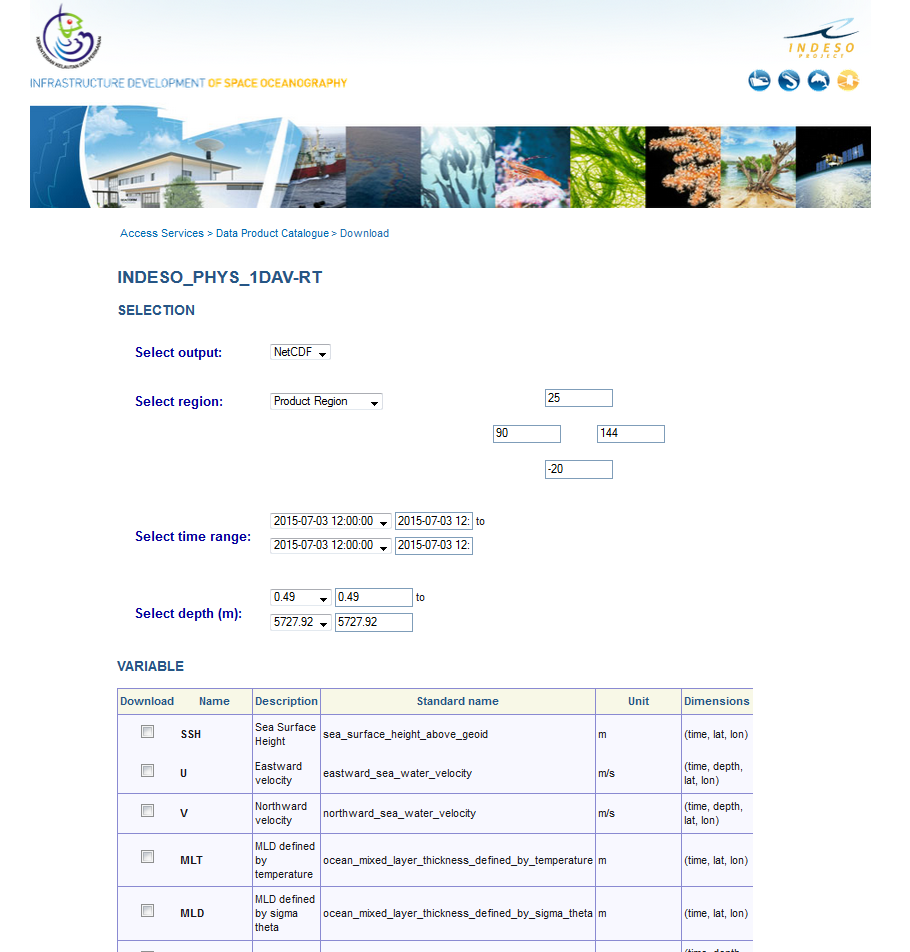This screenshot has height=952, width=910.
Task: Open the Access Services breadcrumb link
Action: [x=161, y=233]
